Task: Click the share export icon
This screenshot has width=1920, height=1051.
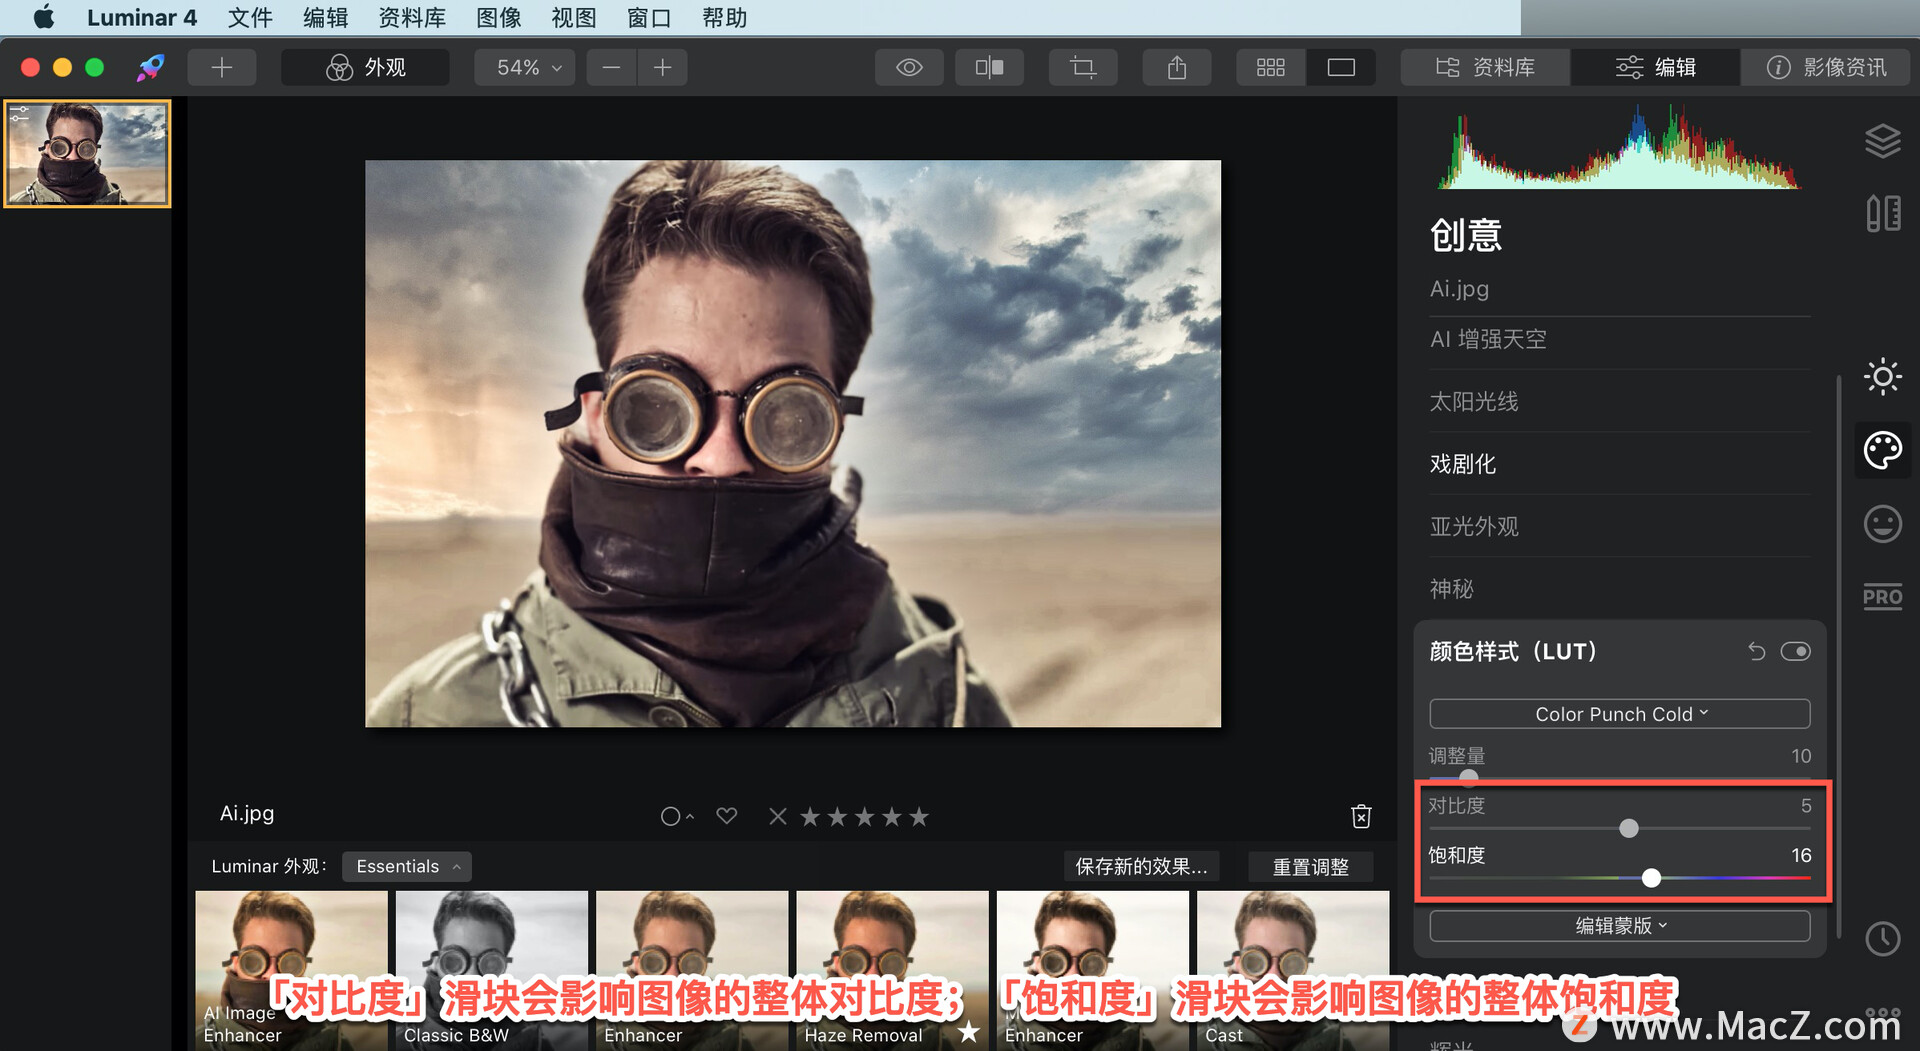Action: [1177, 67]
